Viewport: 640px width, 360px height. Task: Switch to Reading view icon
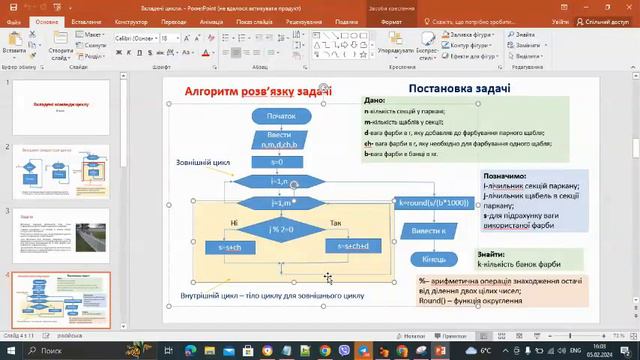point(519,336)
